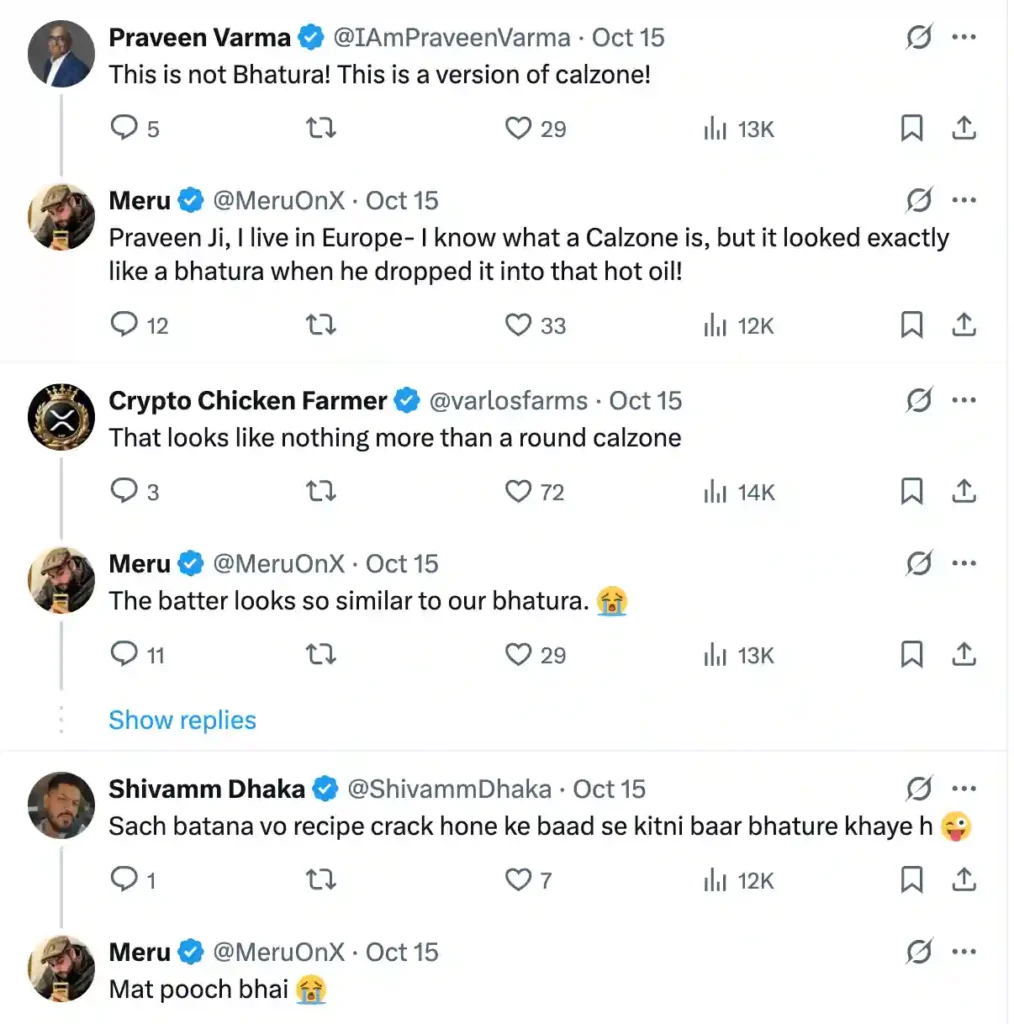Repost Shivamm Dhaka's bhature tweet
Screen dimensions: 1014x1024
(x=320, y=879)
